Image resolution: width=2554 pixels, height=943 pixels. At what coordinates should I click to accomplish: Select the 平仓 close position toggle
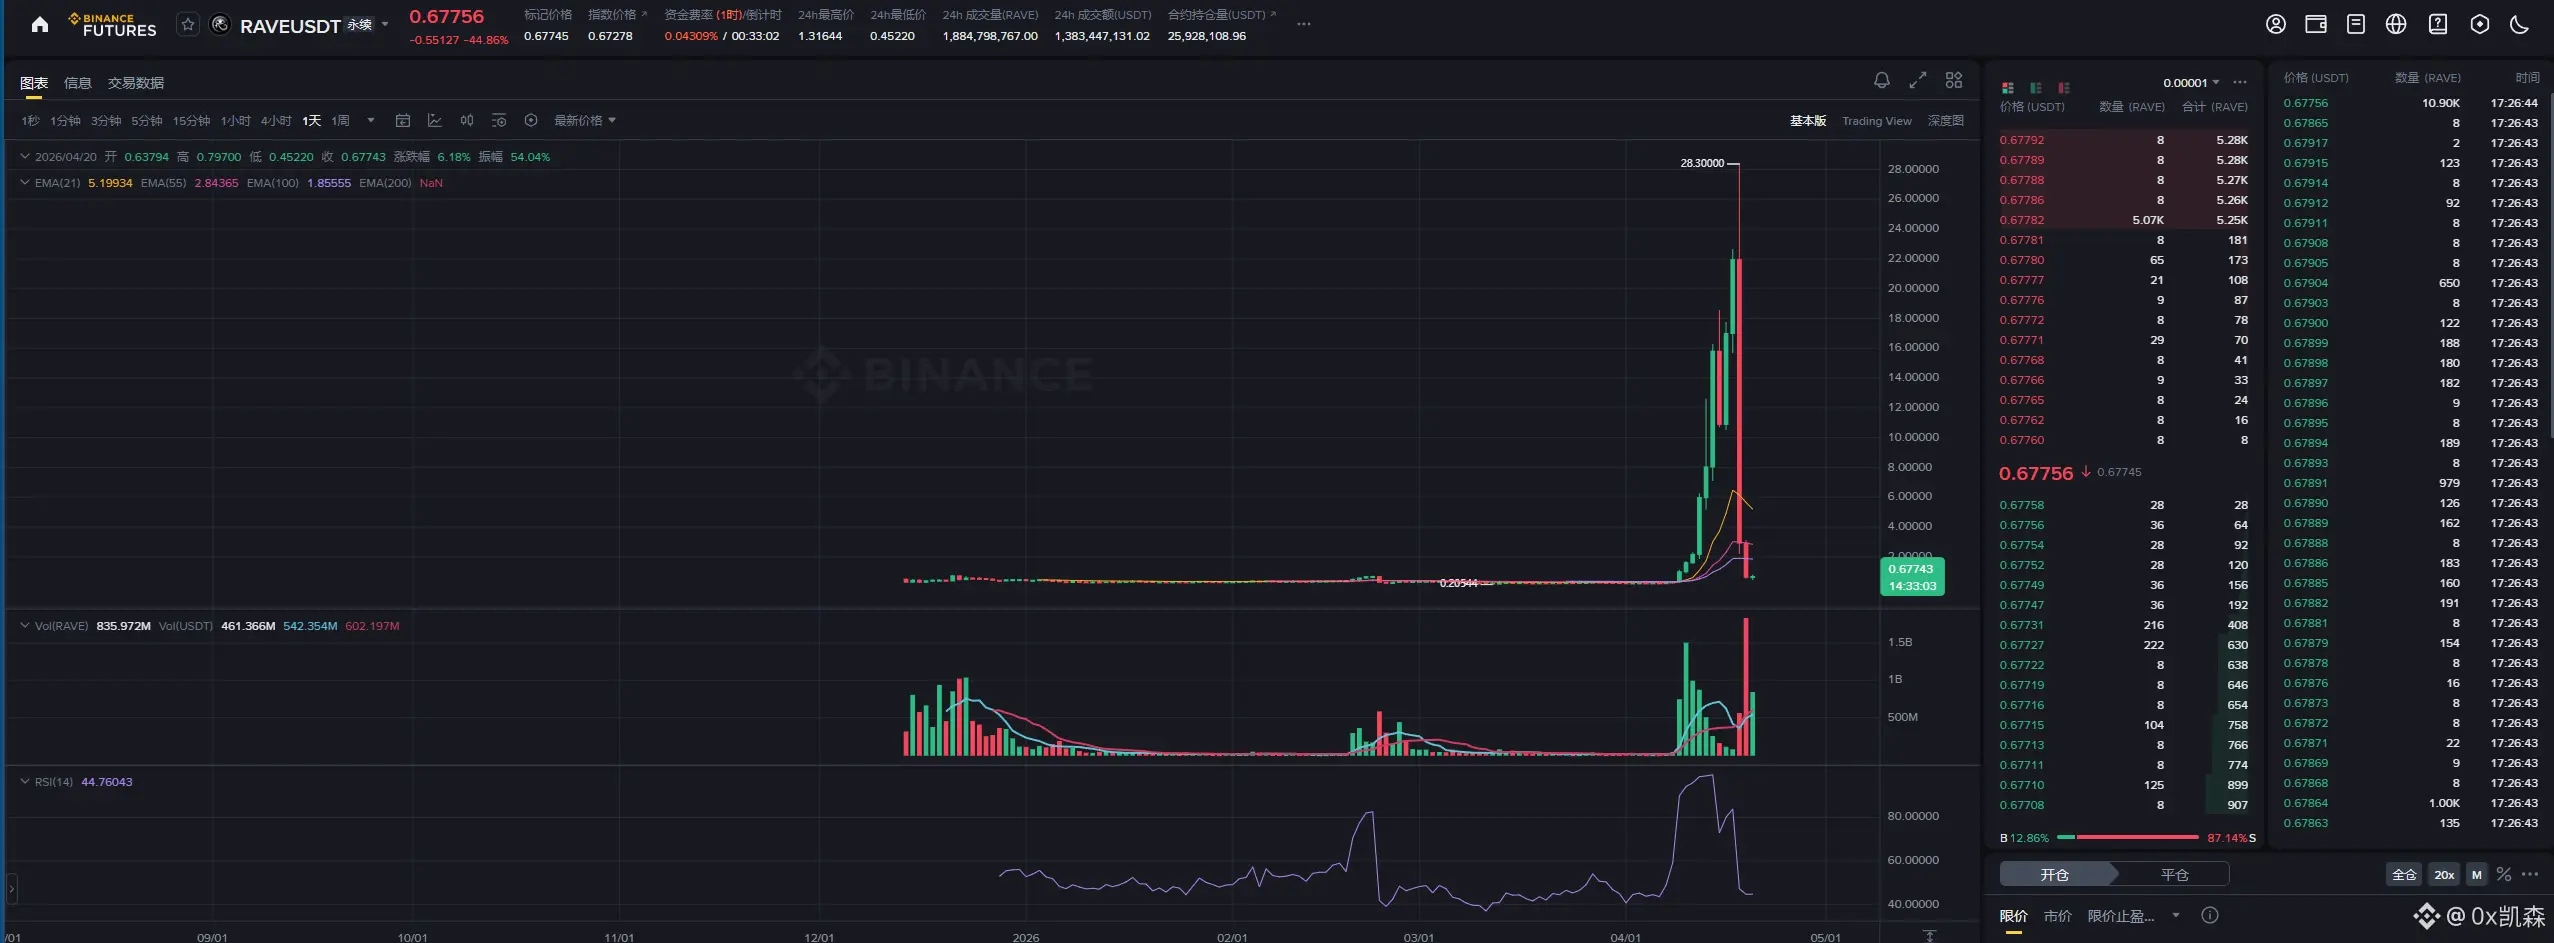tap(2175, 874)
